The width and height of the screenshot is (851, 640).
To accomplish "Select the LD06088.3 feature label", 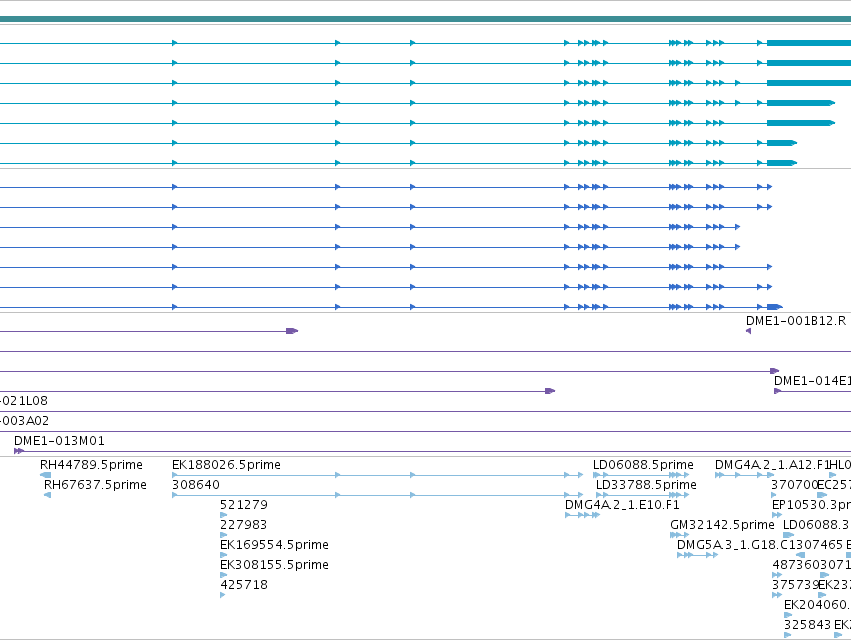I will 816,525.
